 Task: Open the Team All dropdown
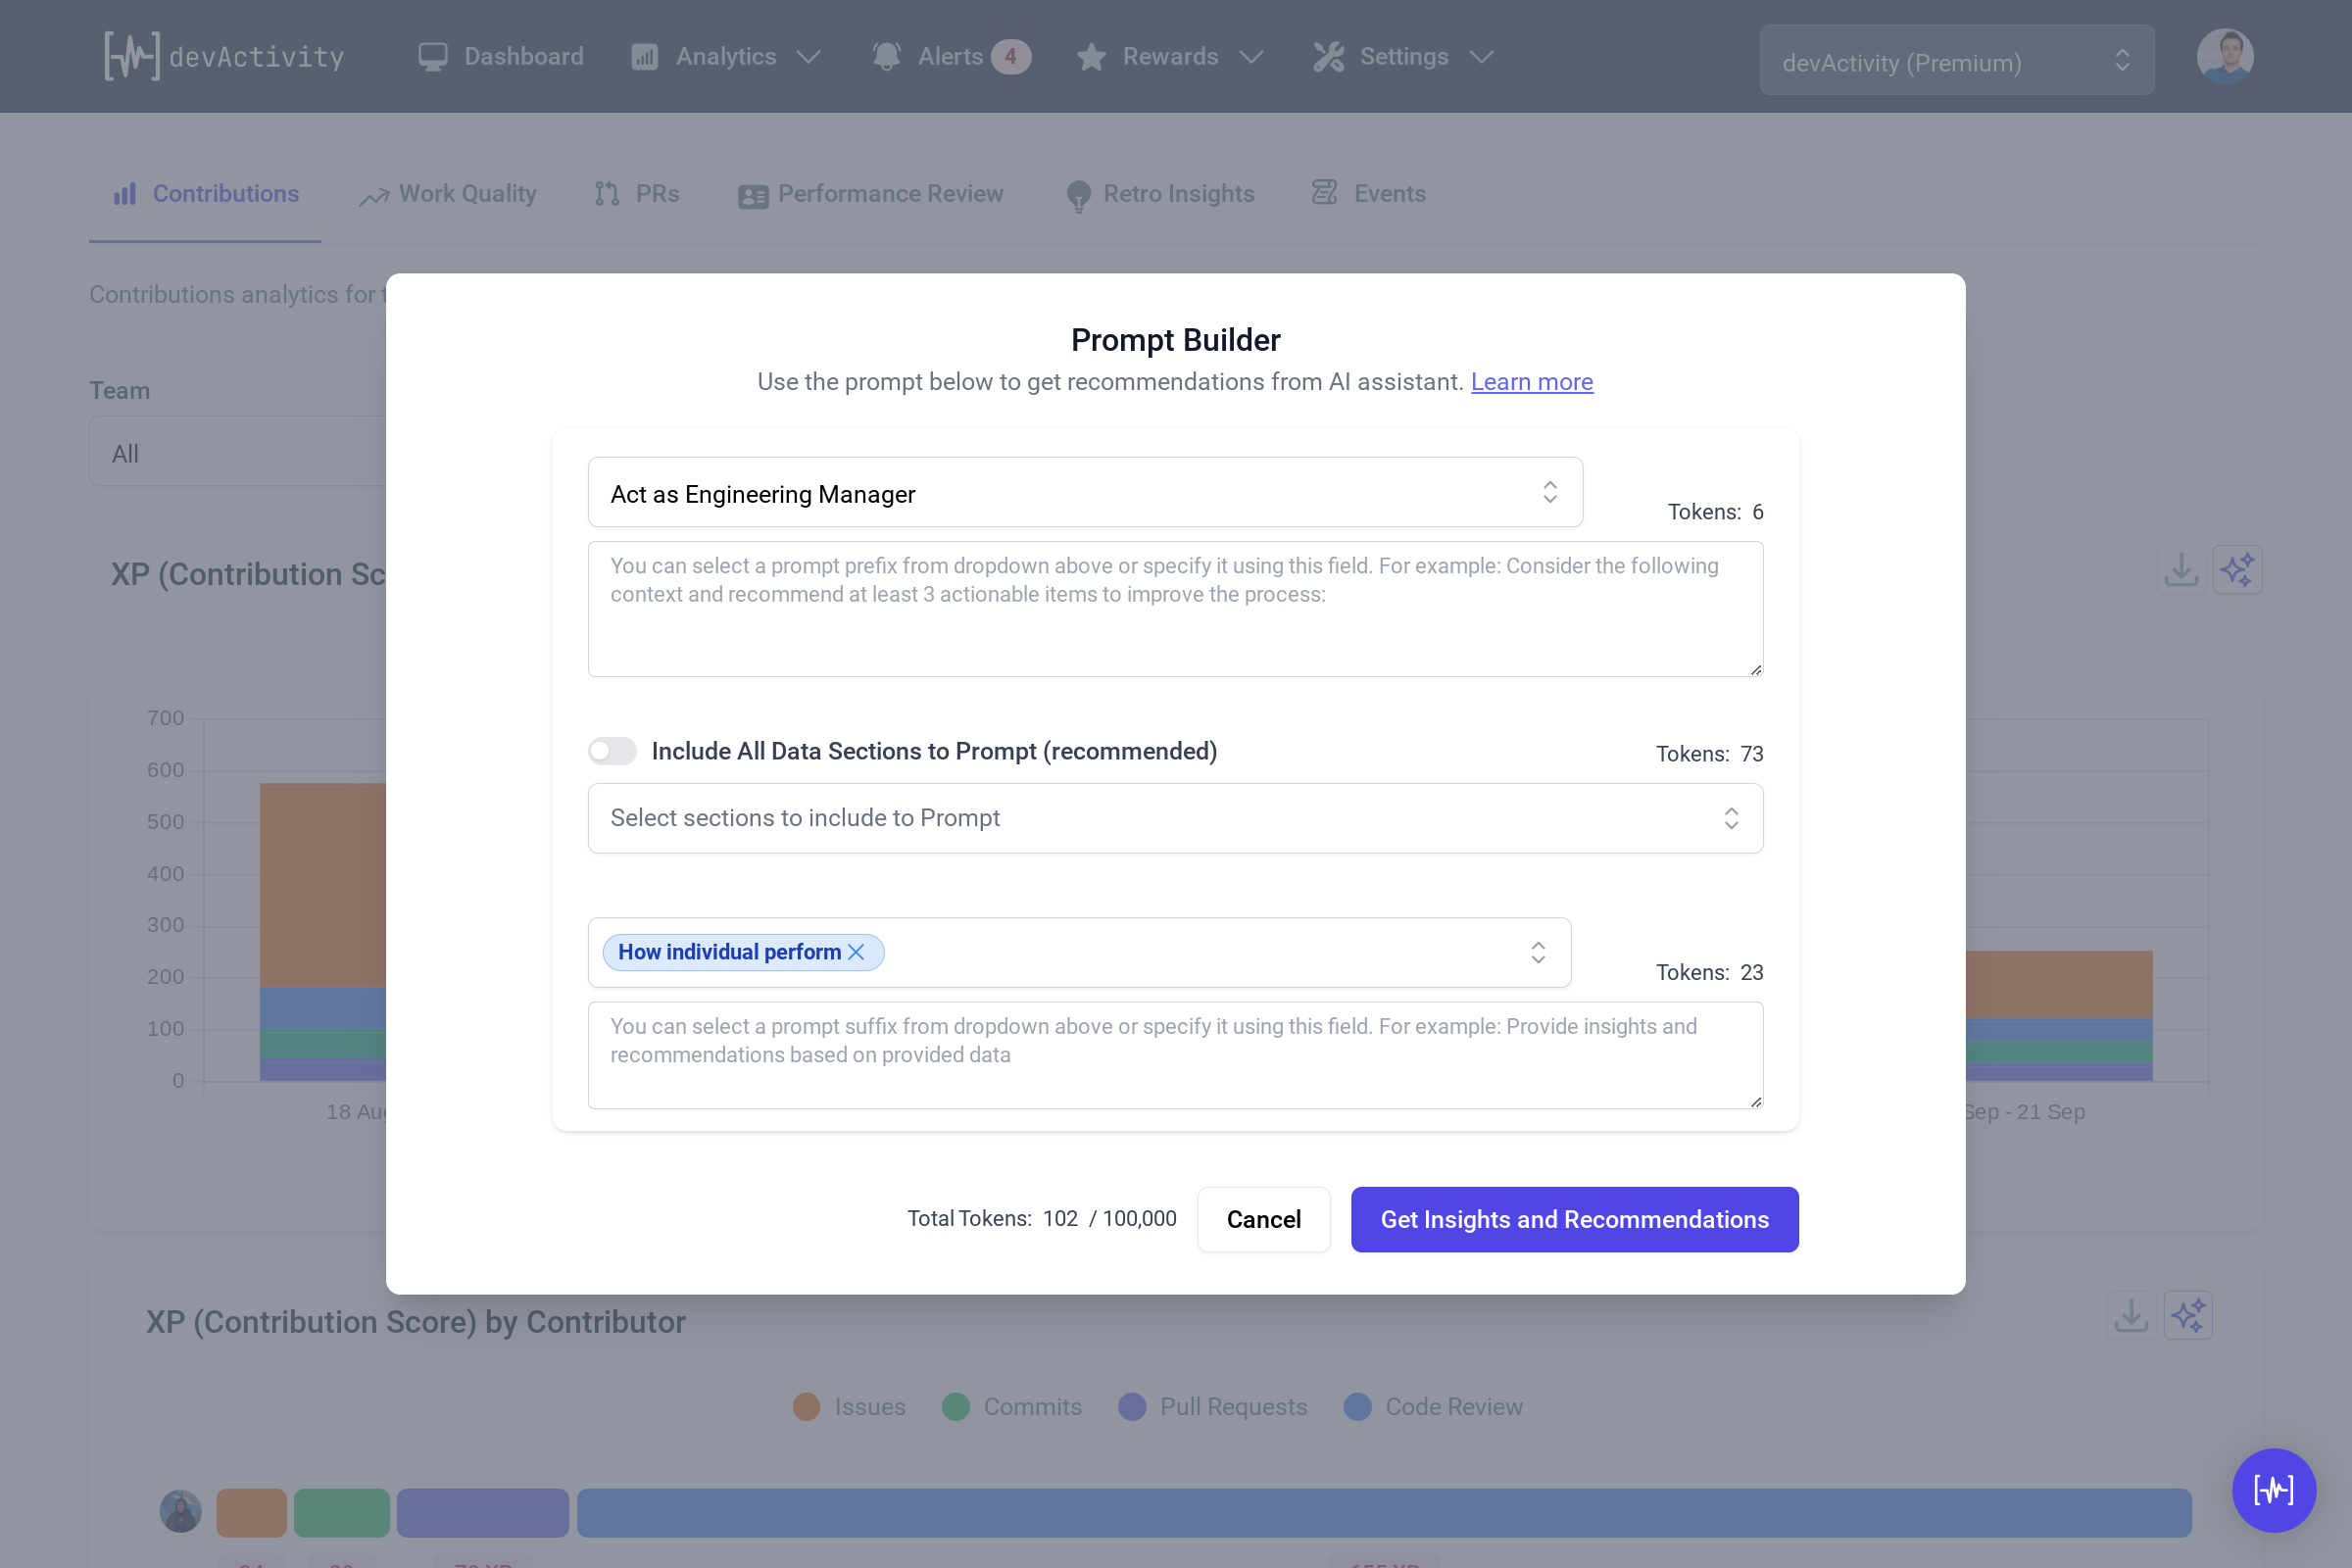coord(238,453)
